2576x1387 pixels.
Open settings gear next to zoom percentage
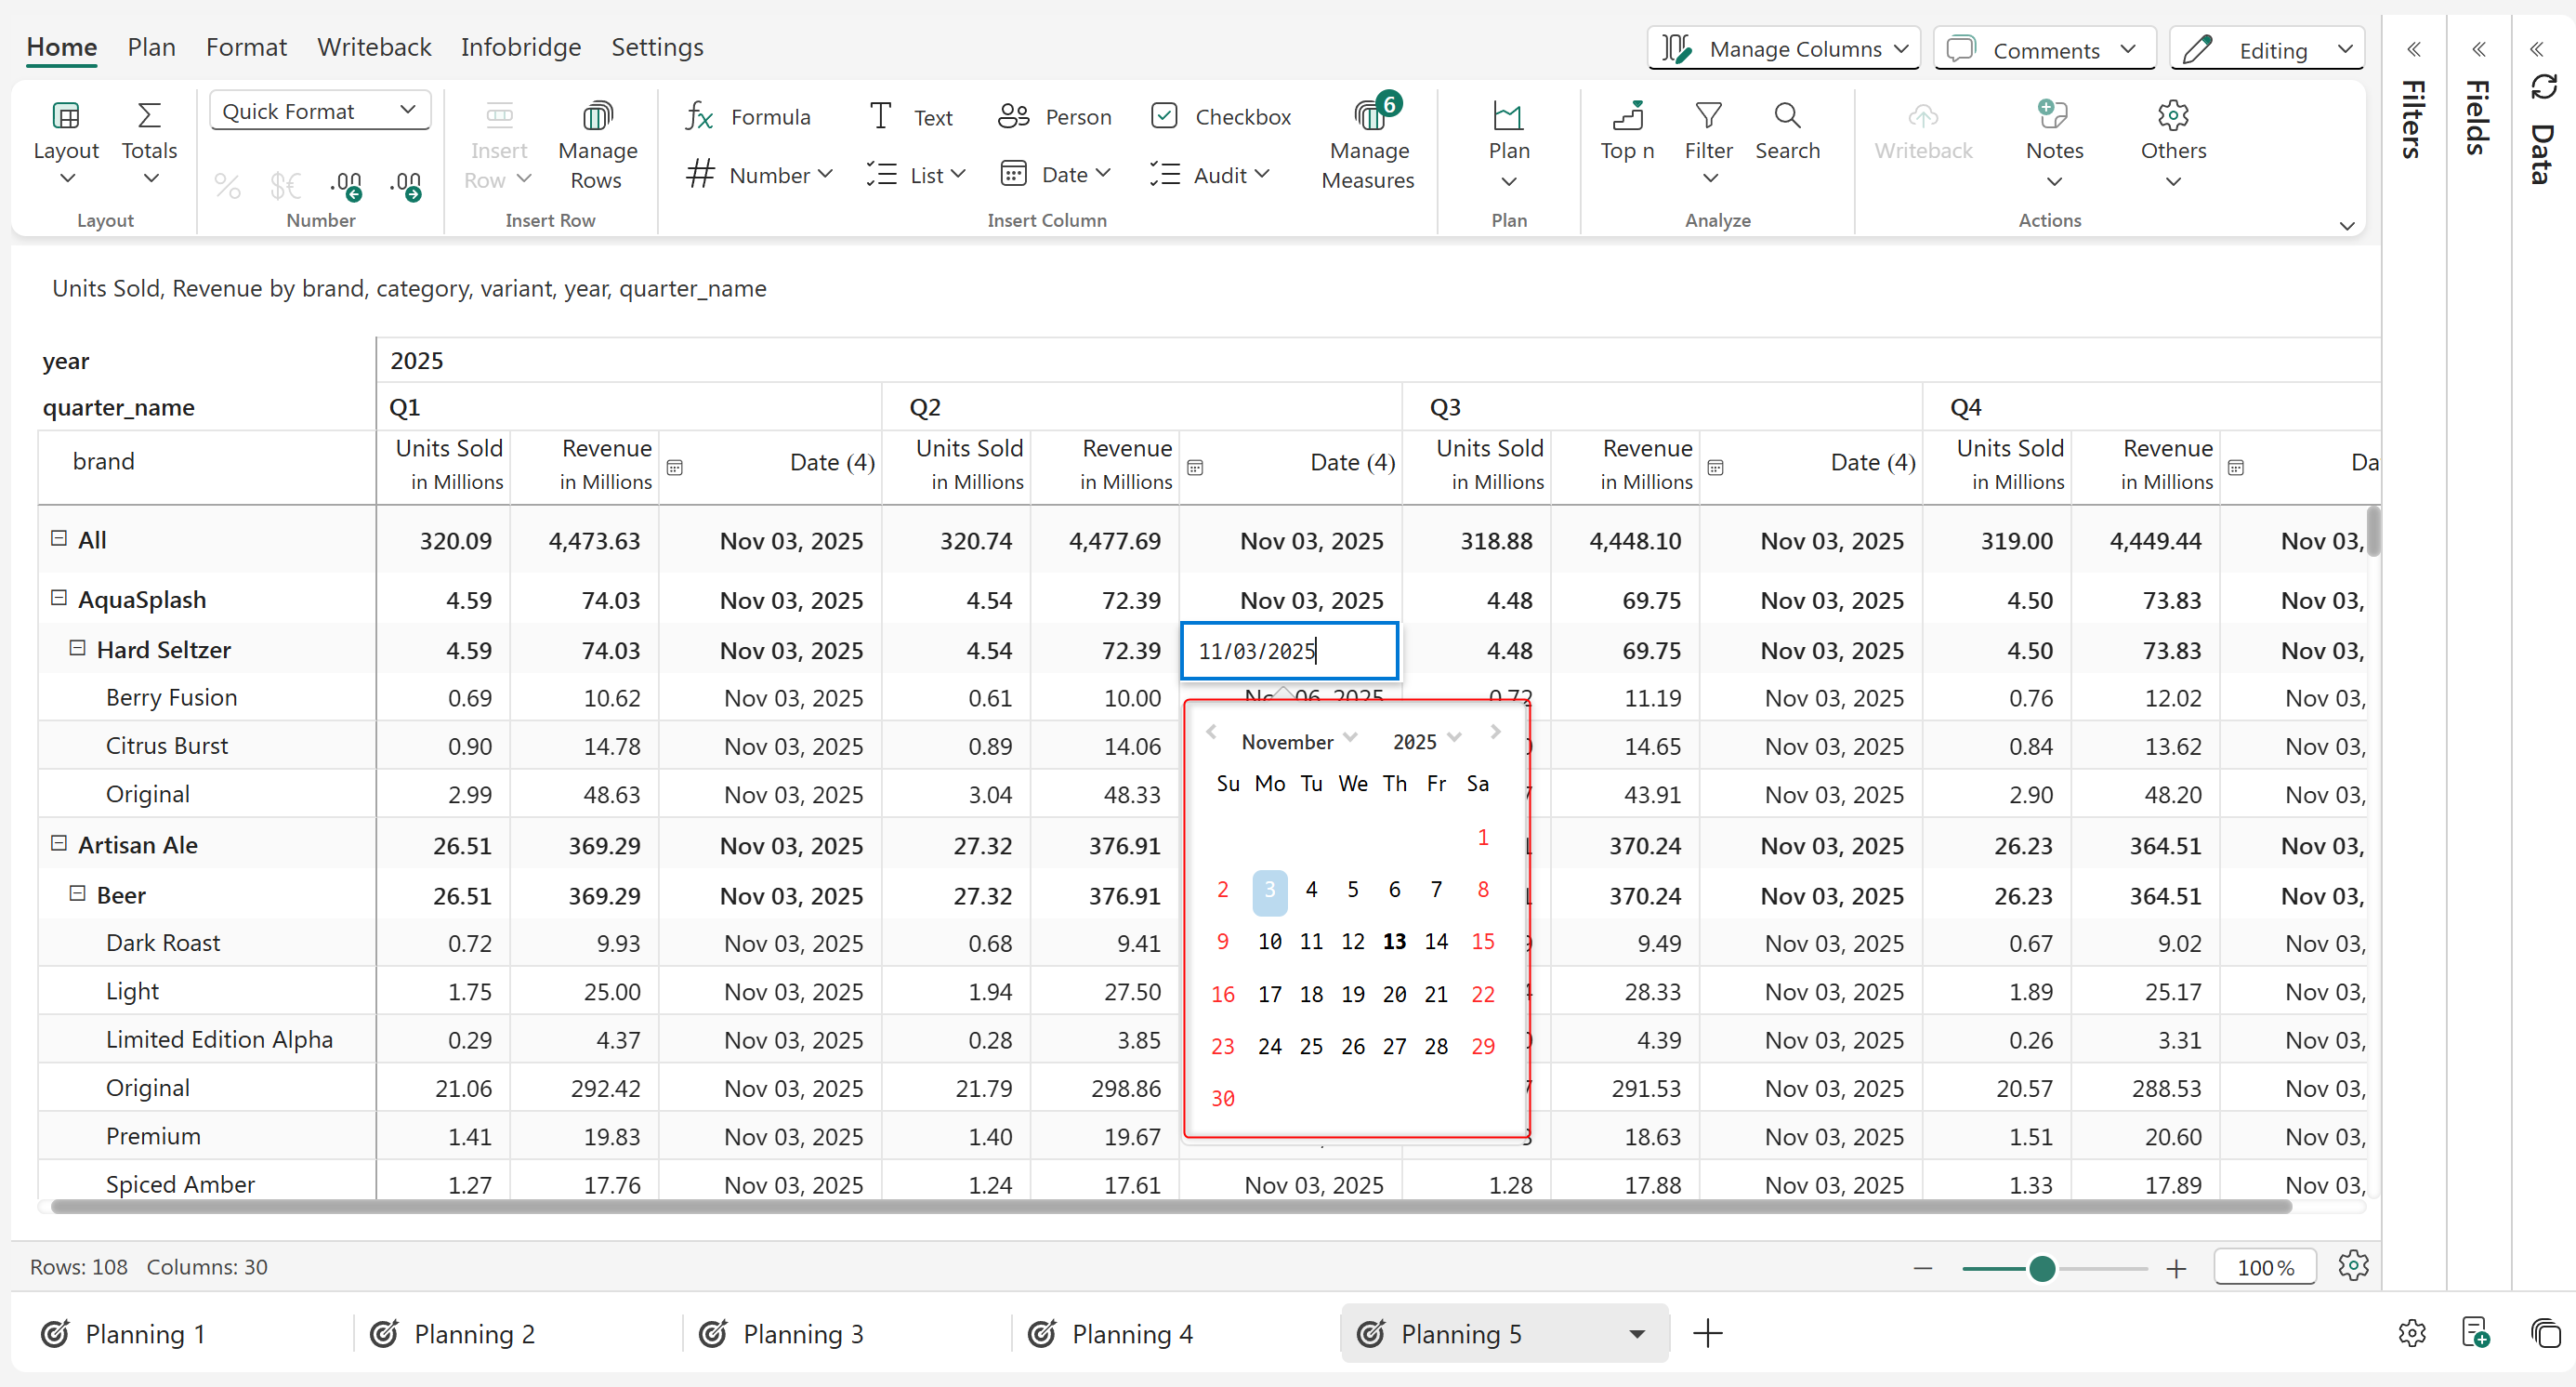pos(2353,1265)
